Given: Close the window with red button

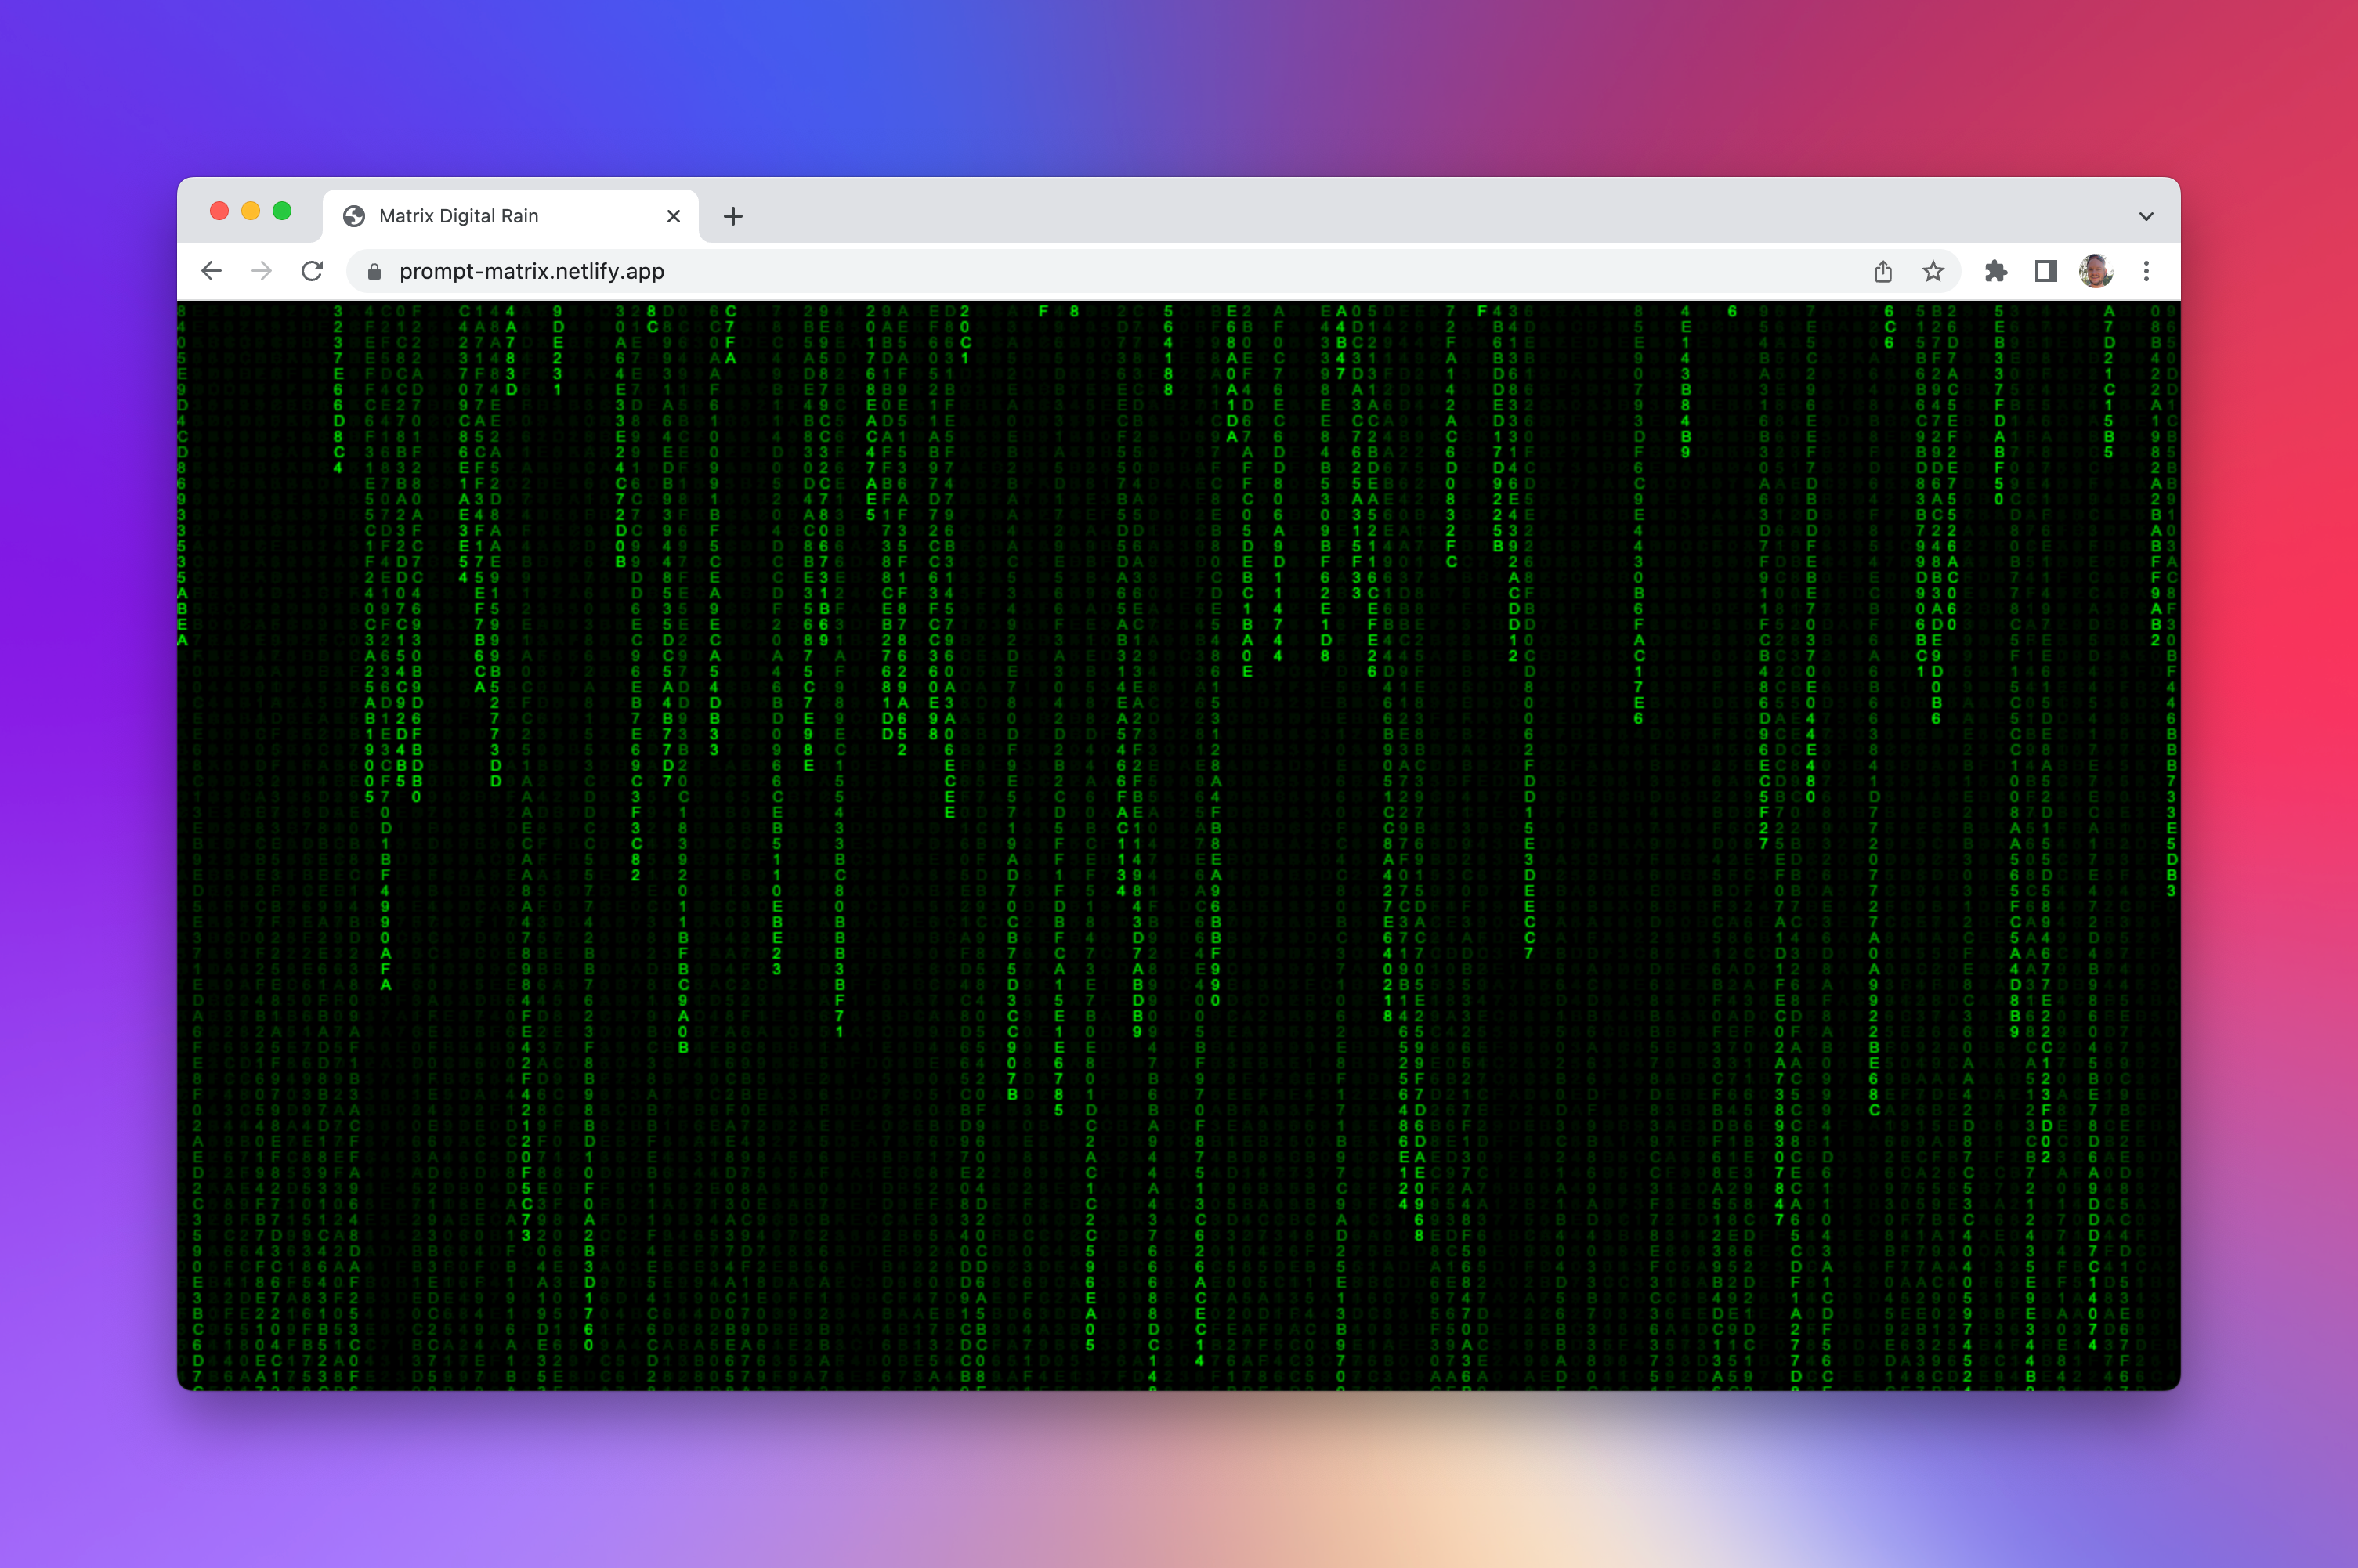Looking at the screenshot, I should tap(219, 211).
